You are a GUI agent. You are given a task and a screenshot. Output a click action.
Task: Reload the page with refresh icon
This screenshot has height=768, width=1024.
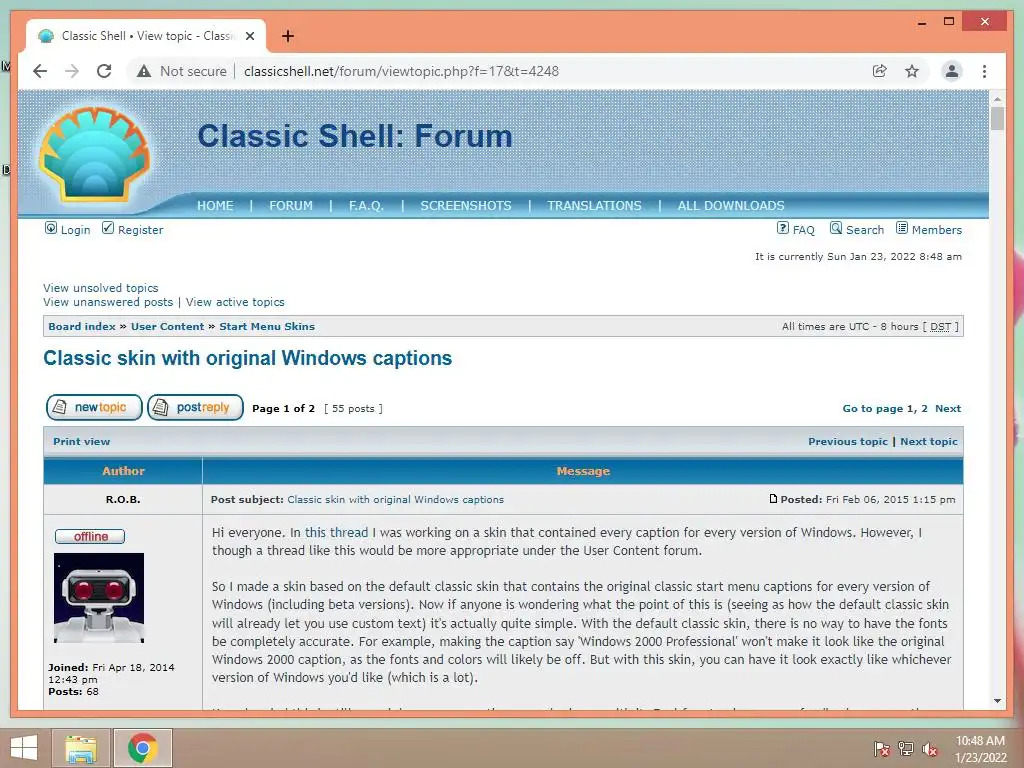[104, 71]
